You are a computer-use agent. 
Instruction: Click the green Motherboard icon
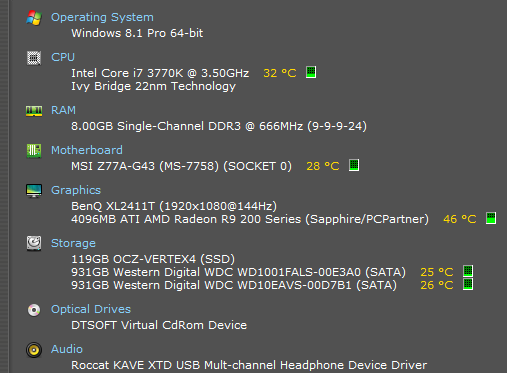[x=34, y=151]
